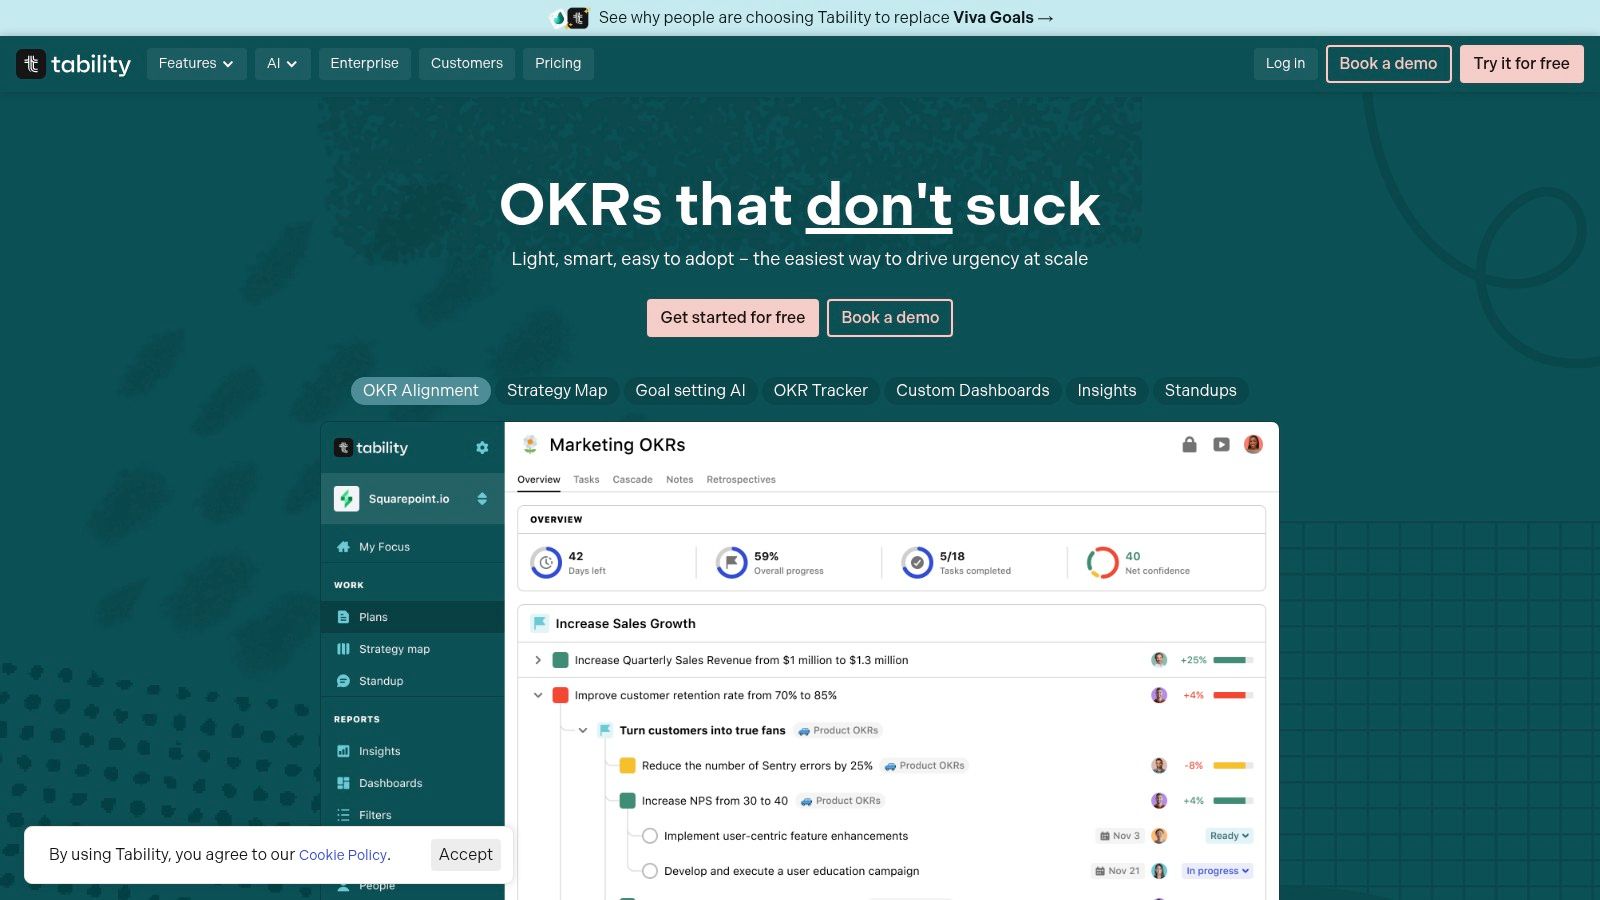Click the flag icon beside Increase Sales Growth
Screen dimensions: 1600x900
540,624
